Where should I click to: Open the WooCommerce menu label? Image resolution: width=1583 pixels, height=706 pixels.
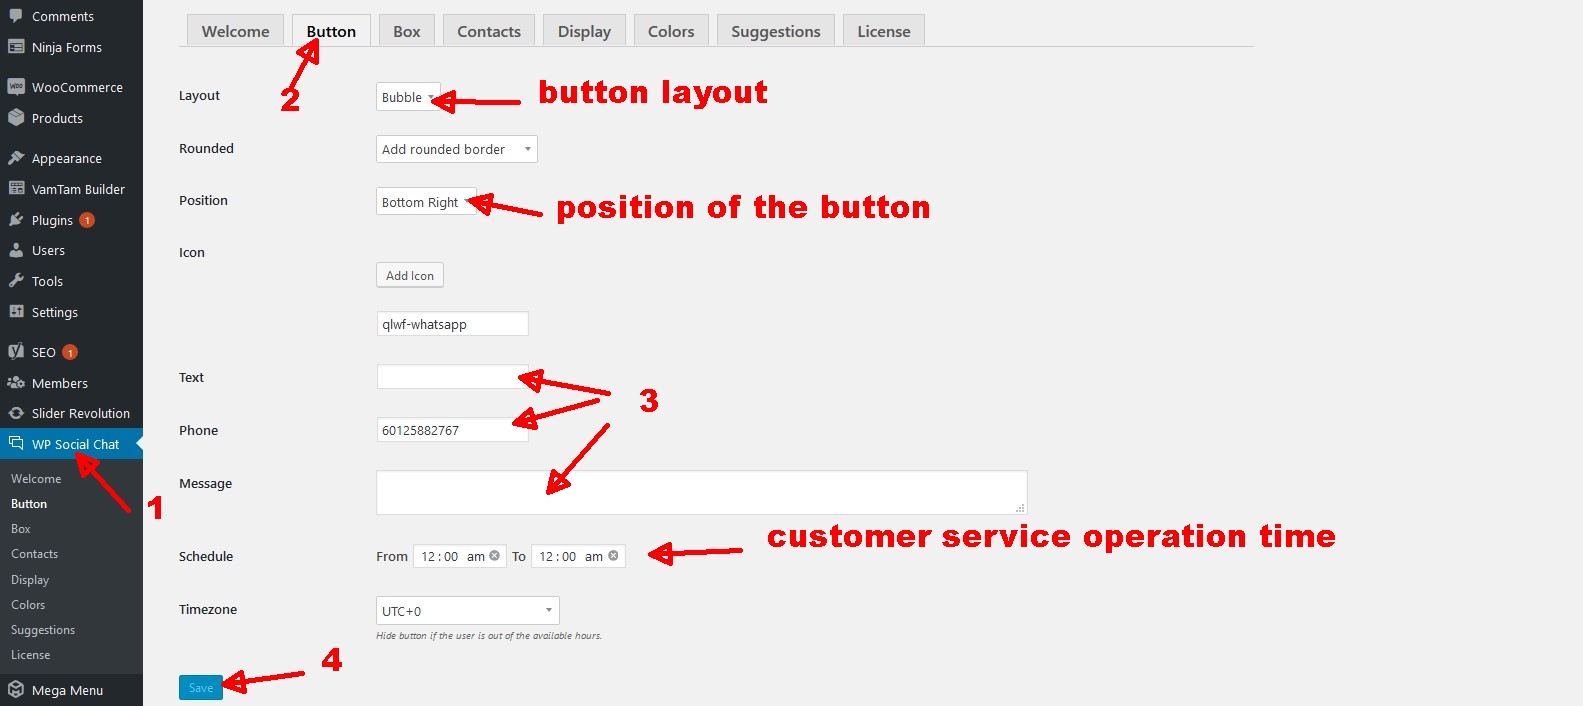(77, 88)
